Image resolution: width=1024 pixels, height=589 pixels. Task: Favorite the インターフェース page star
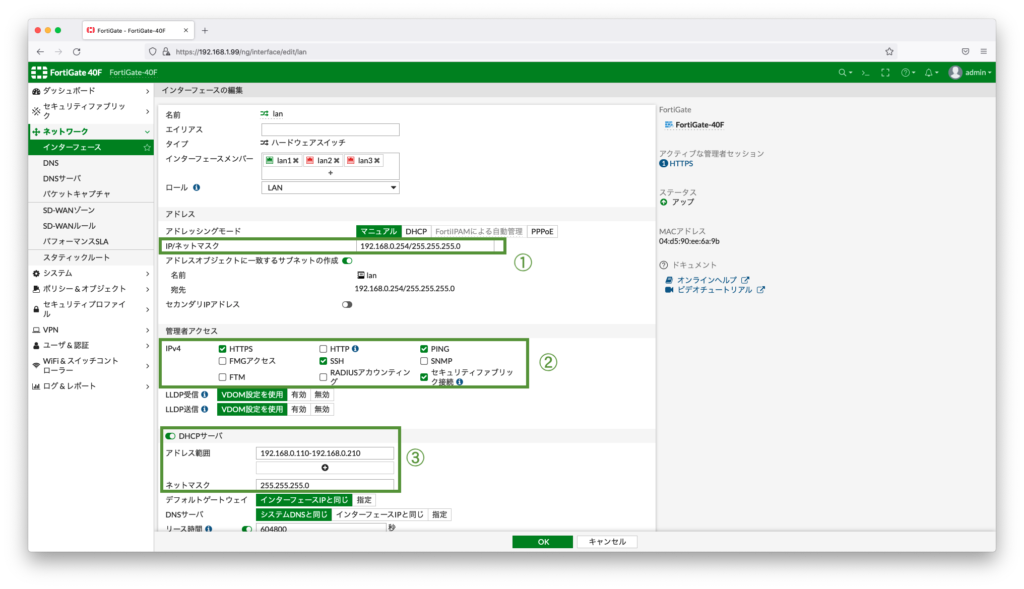click(147, 148)
